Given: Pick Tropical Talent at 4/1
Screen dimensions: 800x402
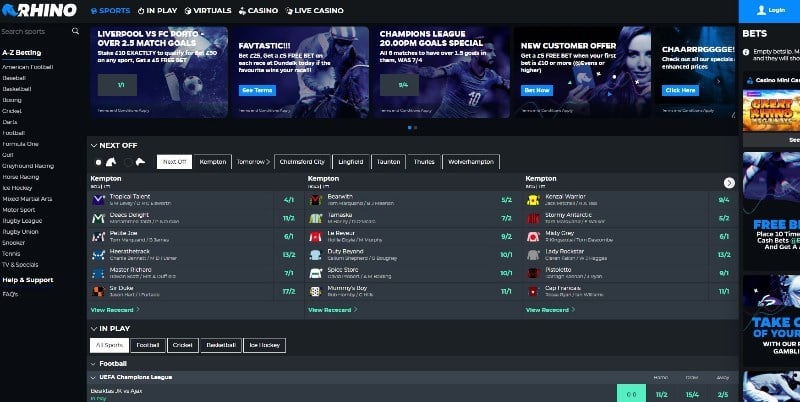Looking at the screenshot, I should 289,200.
